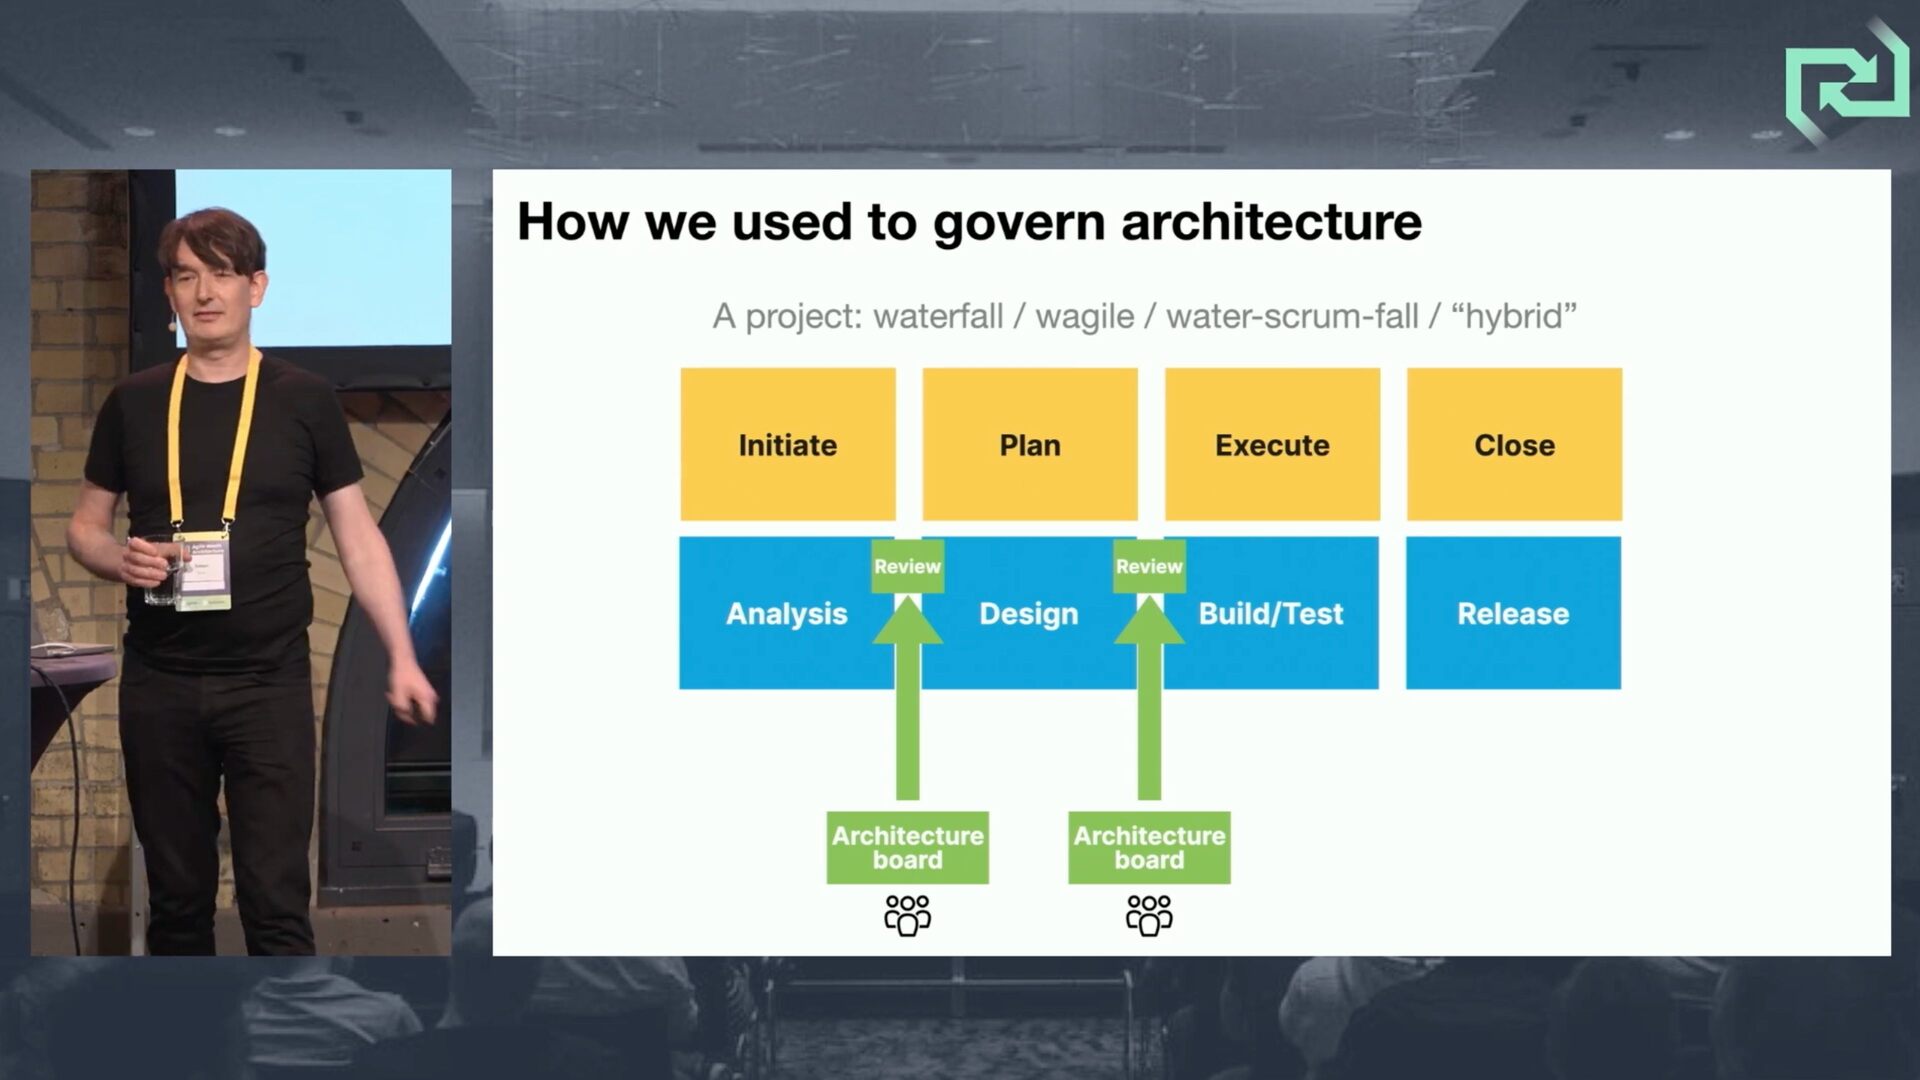Select the yellow Close phase box
This screenshot has height=1080, width=1920.
[1513, 444]
